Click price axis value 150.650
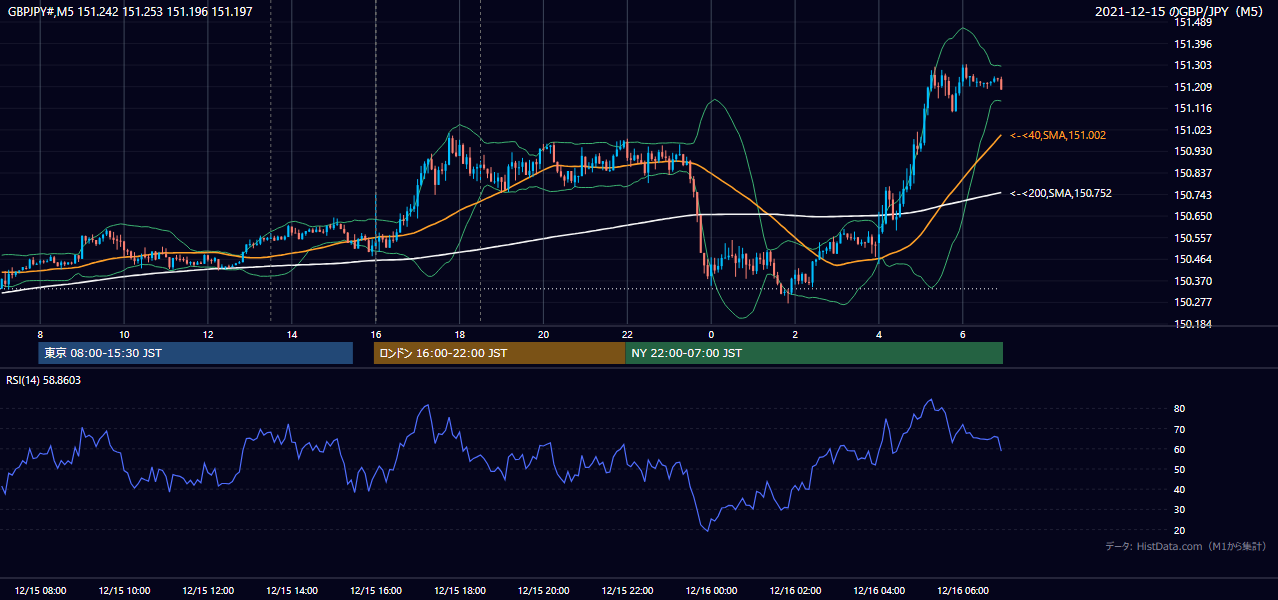The height and width of the screenshot is (600, 1278). point(1193,216)
